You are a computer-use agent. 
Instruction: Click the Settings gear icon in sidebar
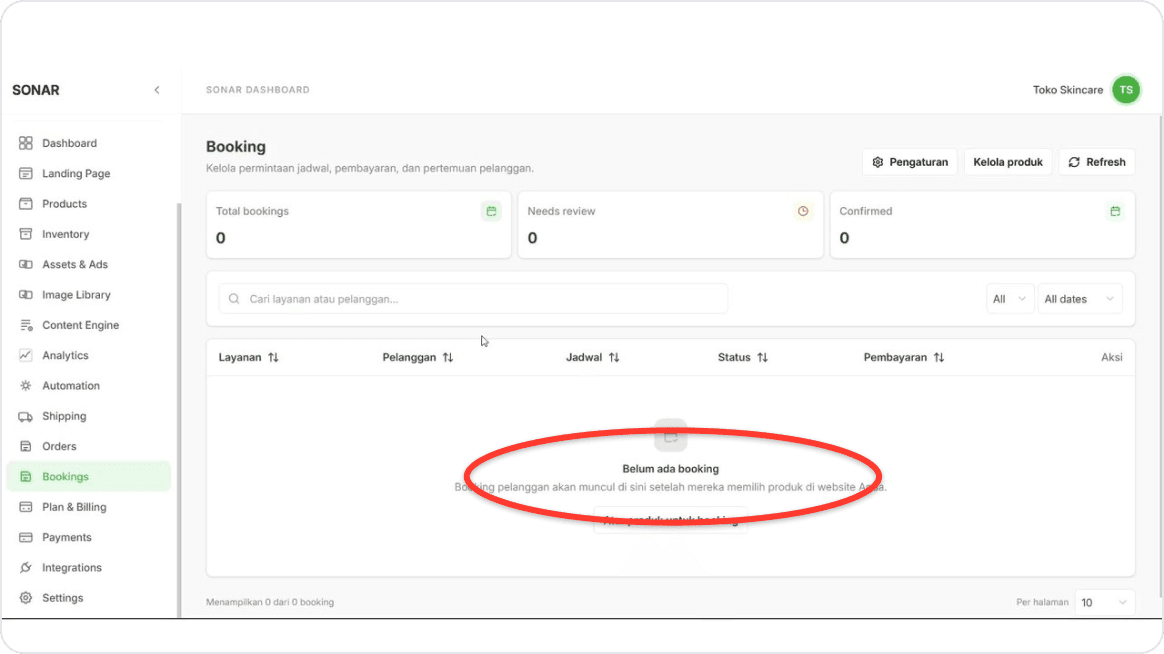25,598
